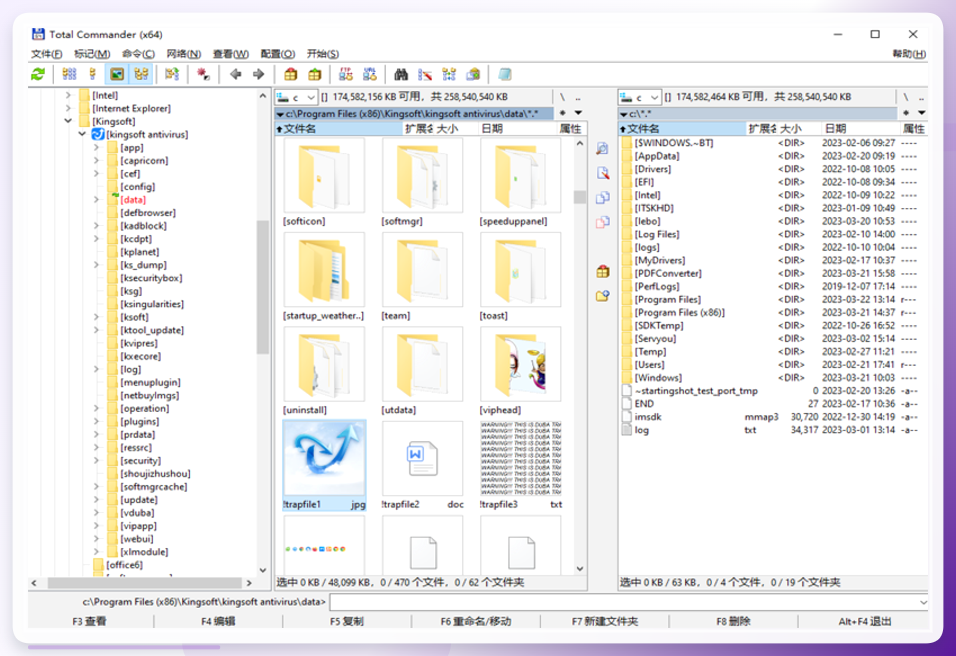Image resolution: width=956 pixels, height=656 pixels.
Task: Expand the [Intel] tree node
Action: coord(68,95)
